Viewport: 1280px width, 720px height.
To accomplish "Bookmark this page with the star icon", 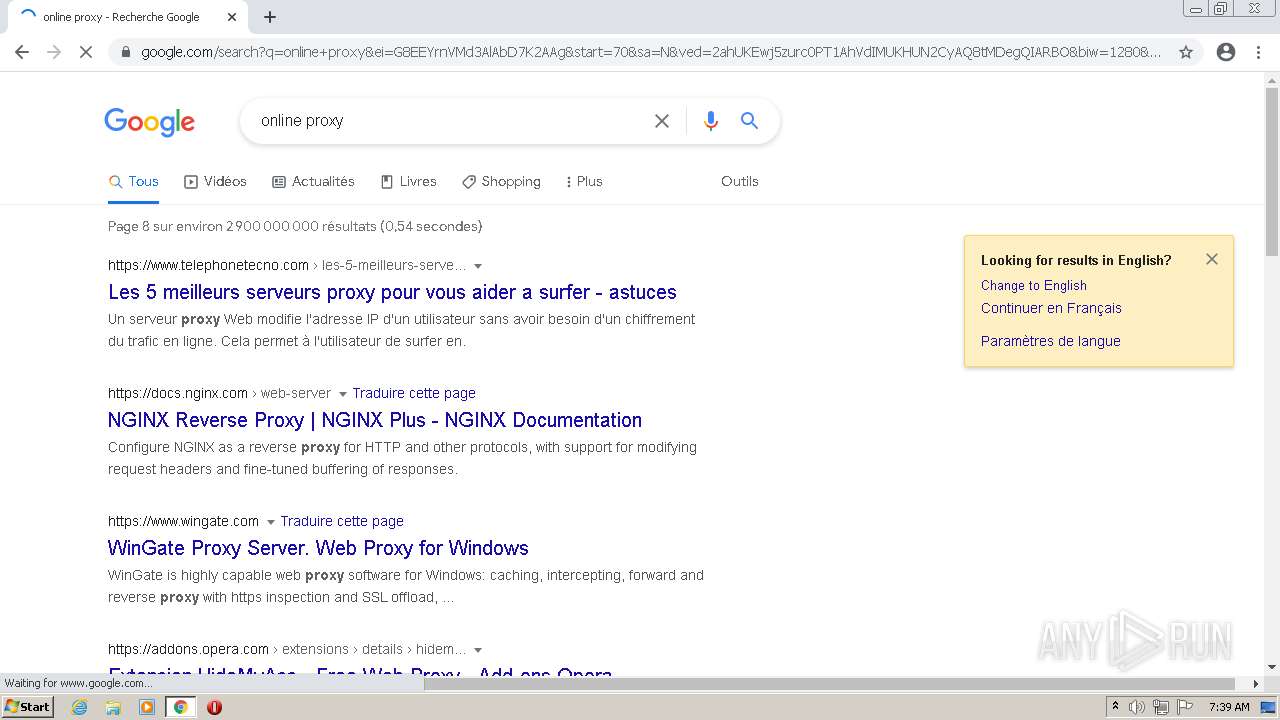I will (1186, 52).
